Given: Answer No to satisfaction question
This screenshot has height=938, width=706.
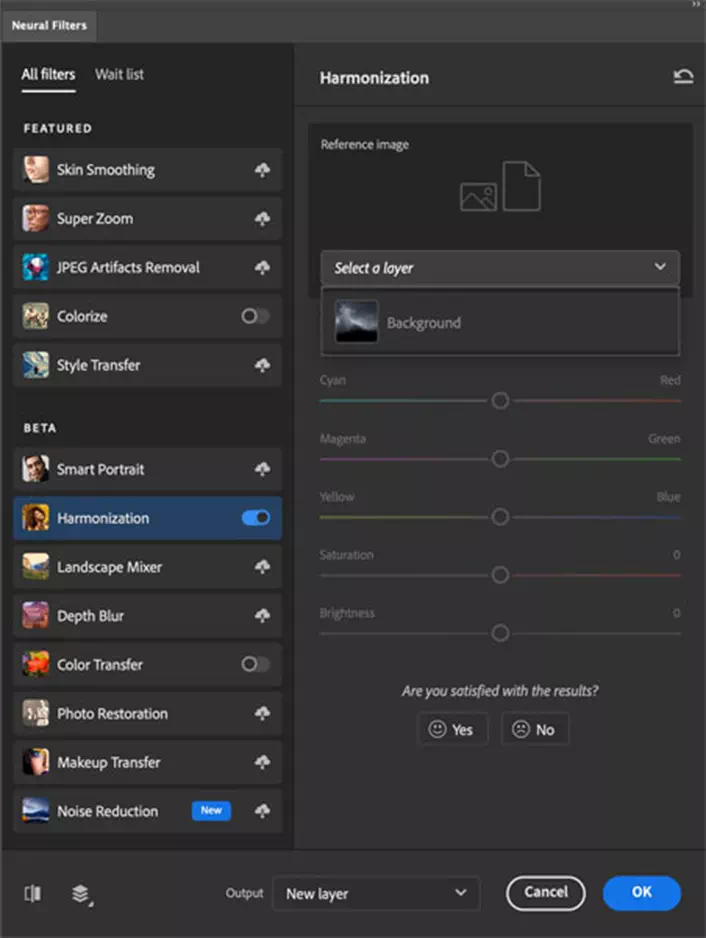Looking at the screenshot, I should coord(534,729).
